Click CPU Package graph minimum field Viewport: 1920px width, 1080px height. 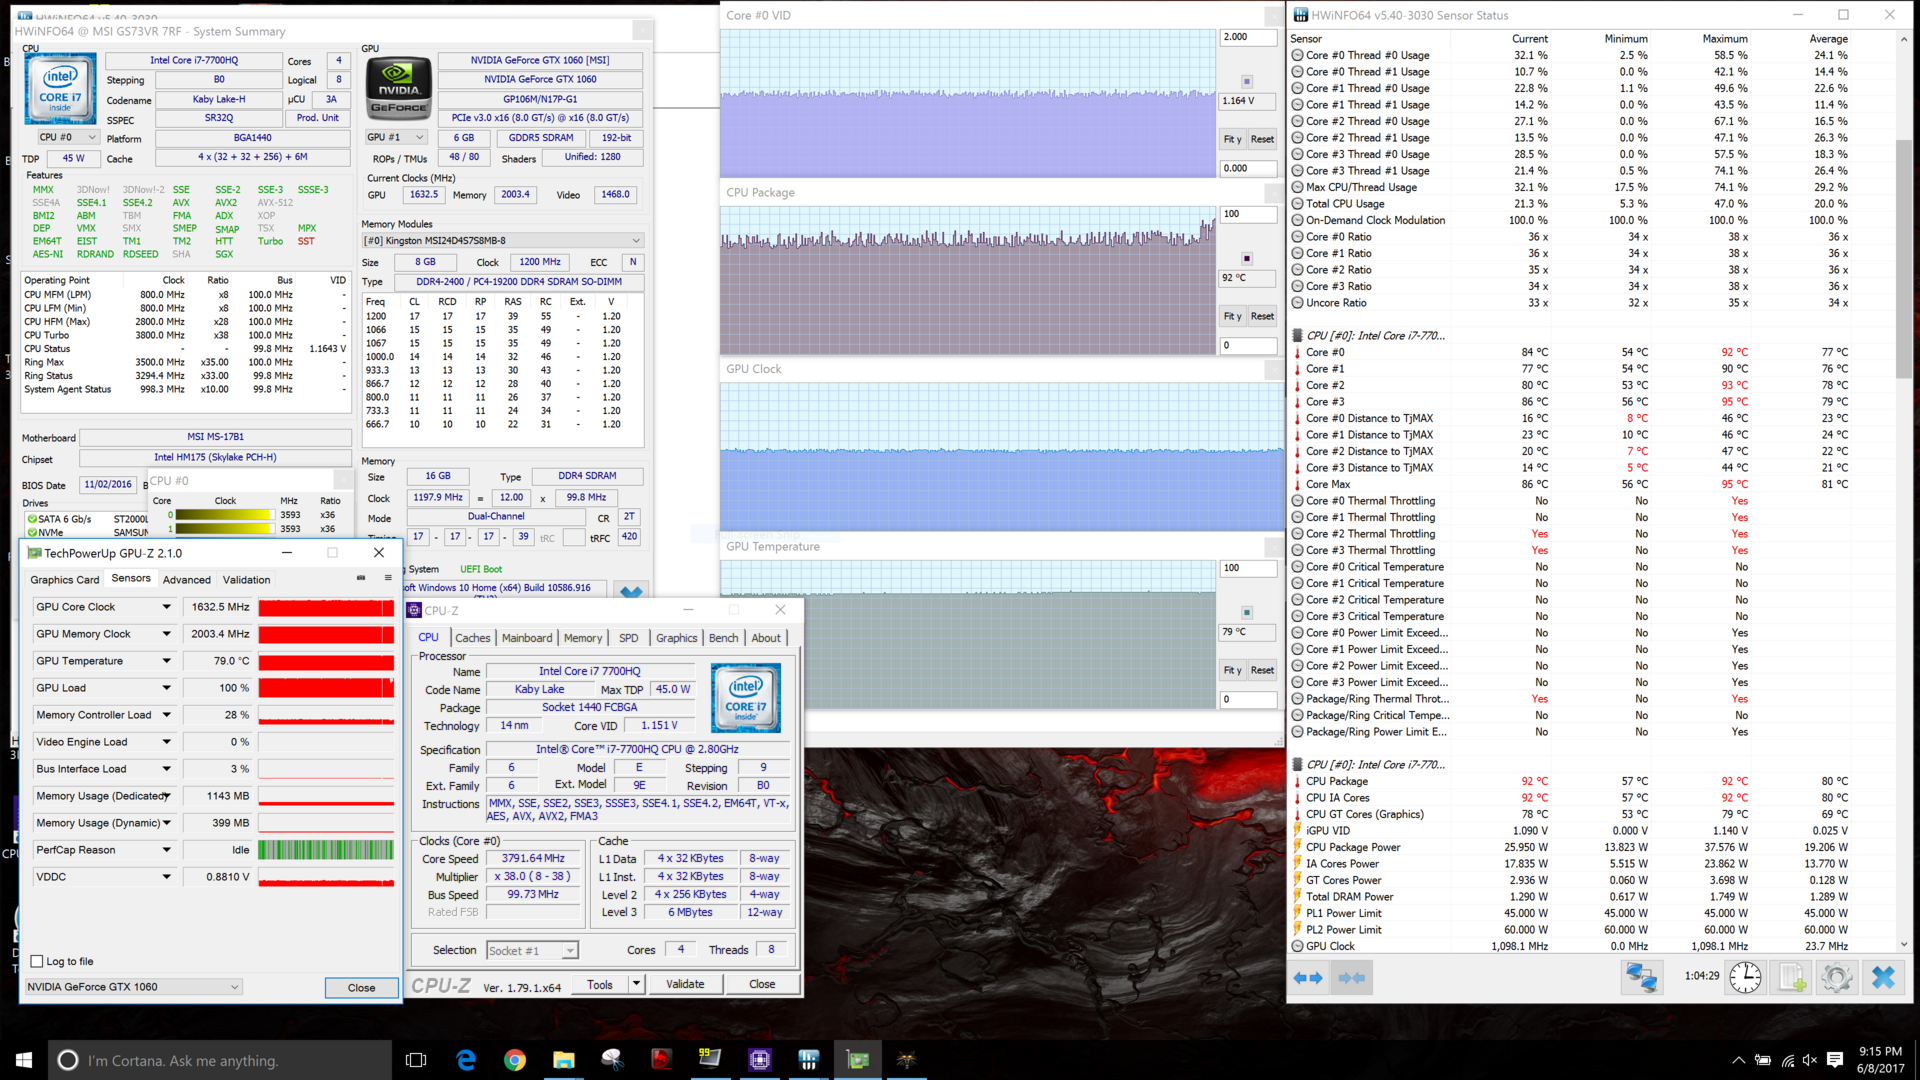1247,346
